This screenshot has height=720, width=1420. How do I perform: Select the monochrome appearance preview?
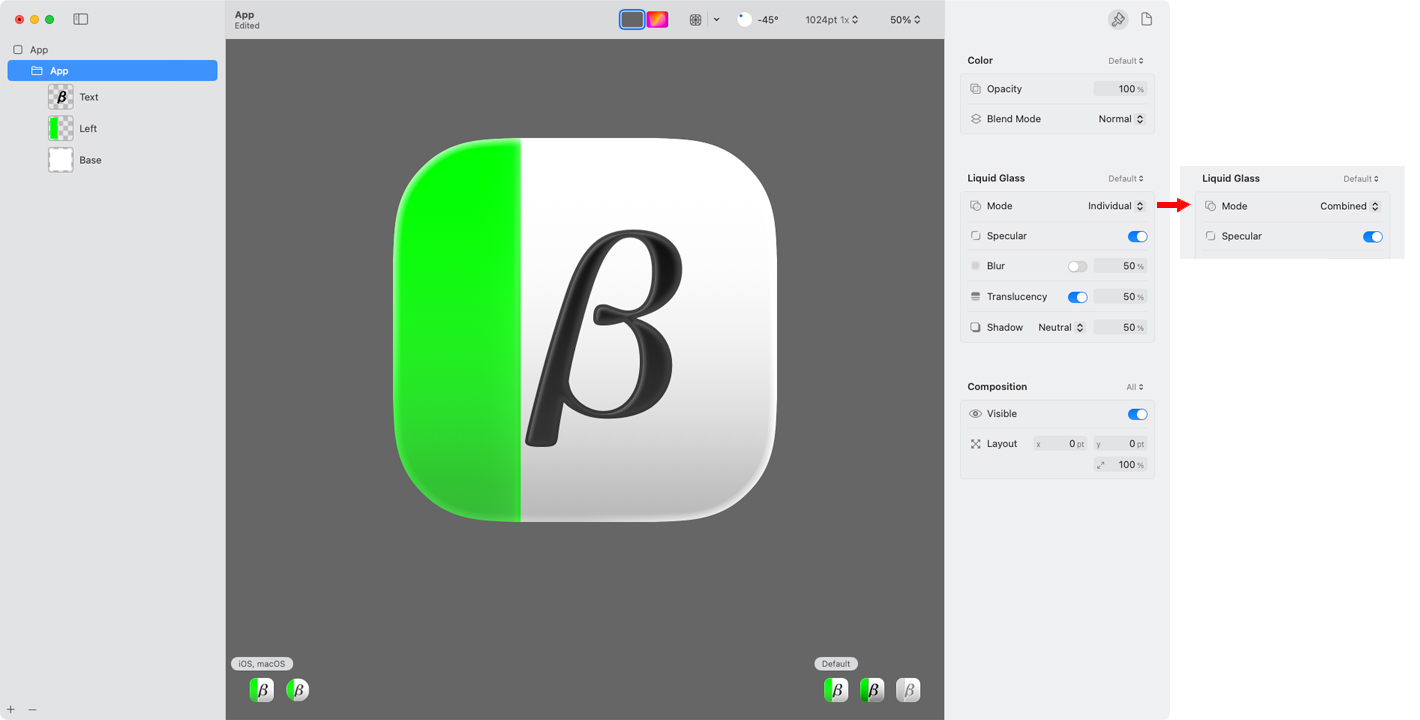907,690
